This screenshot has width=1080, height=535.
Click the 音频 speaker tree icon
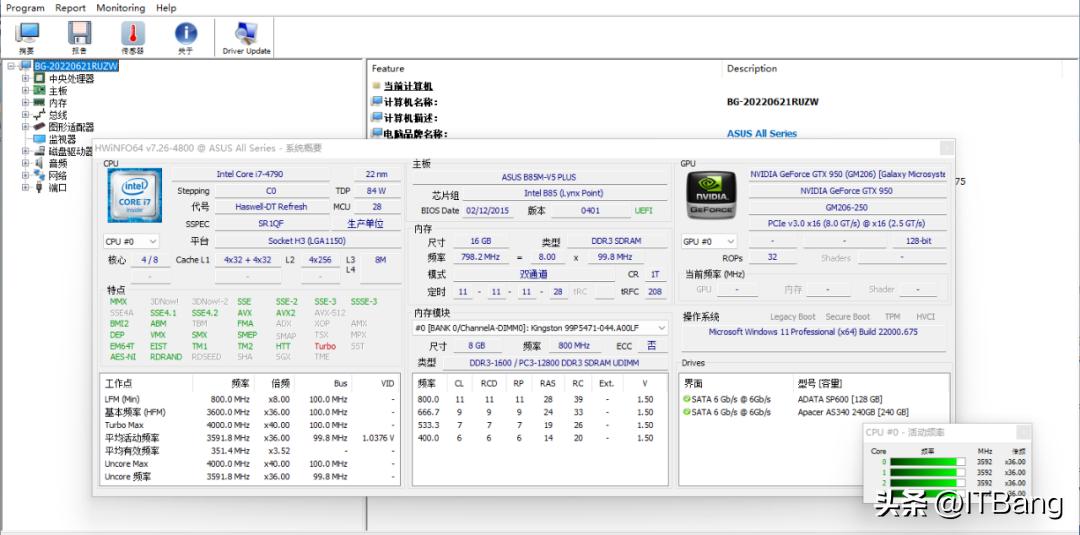(x=39, y=163)
